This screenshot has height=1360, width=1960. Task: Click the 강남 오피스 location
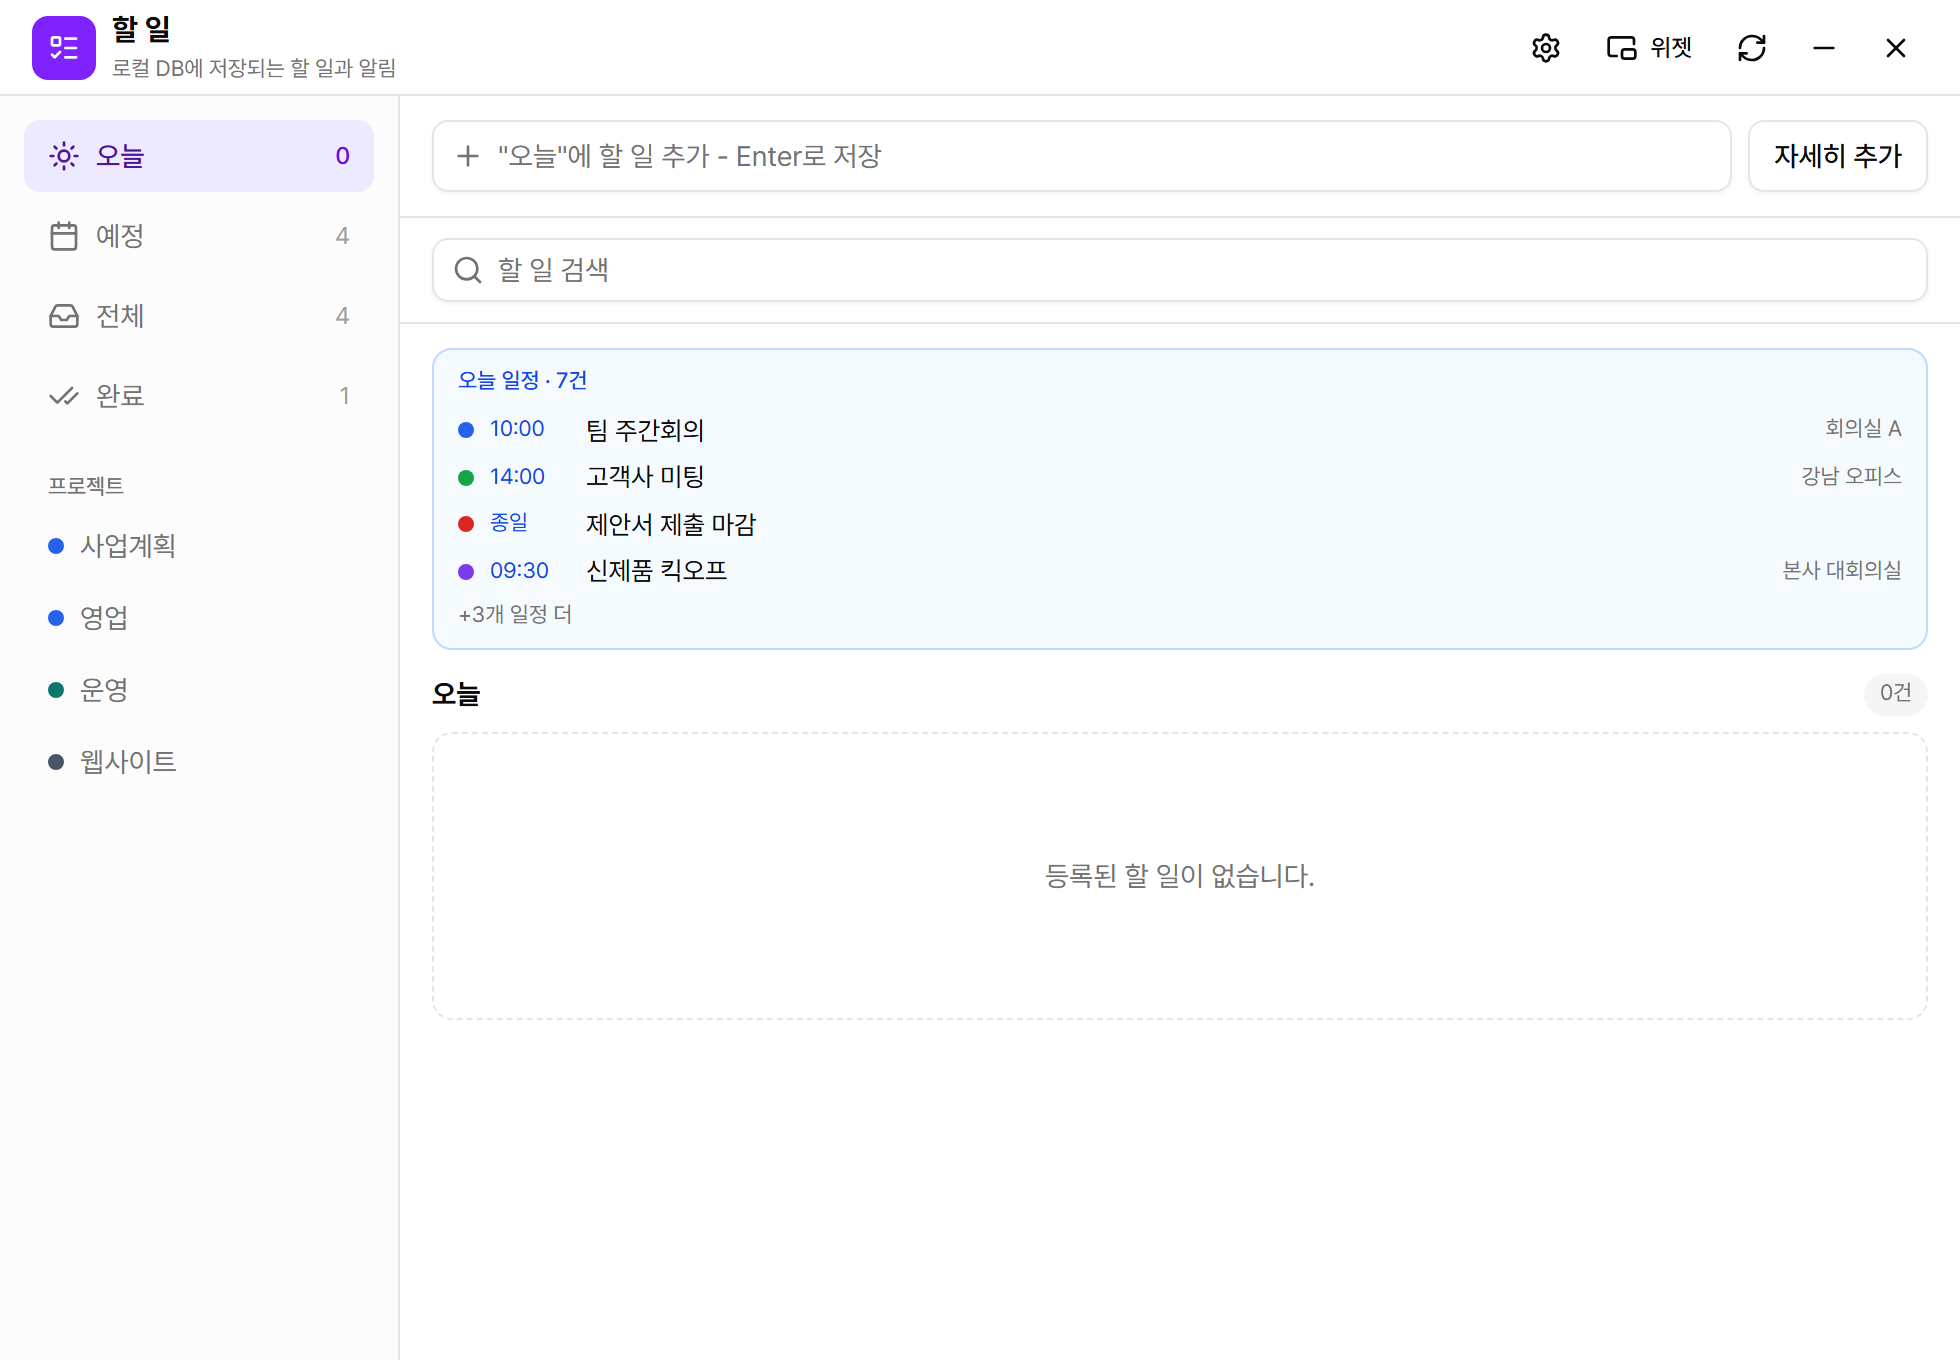(1851, 476)
